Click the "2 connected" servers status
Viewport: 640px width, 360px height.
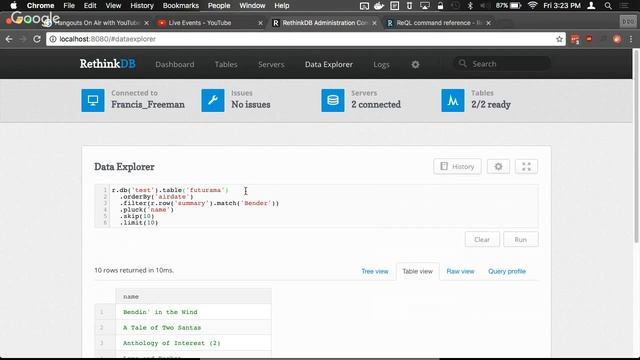click(x=376, y=105)
